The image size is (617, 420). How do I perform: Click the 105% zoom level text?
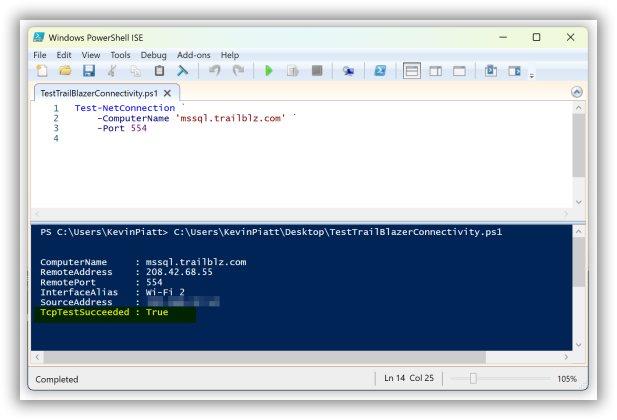point(567,379)
